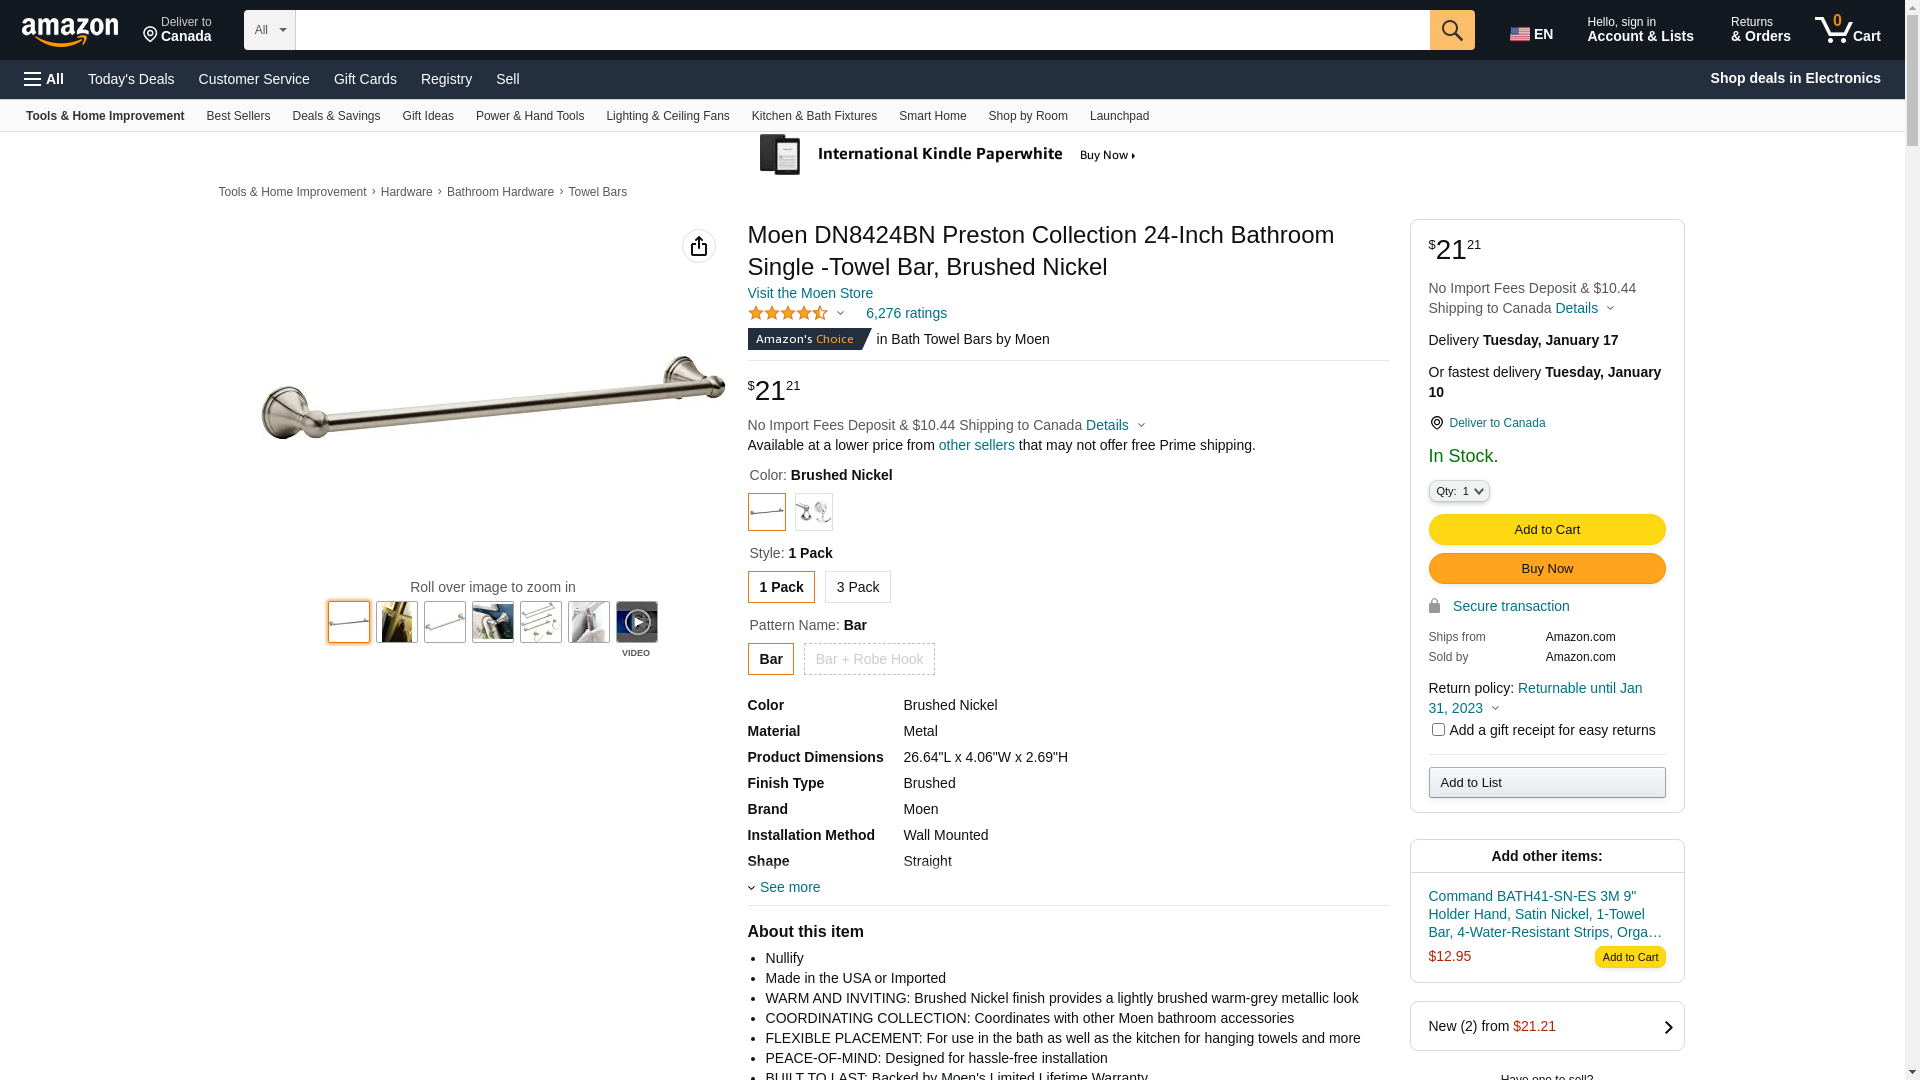
Task: Select the second color swatch option
Action: coord(813,512)
